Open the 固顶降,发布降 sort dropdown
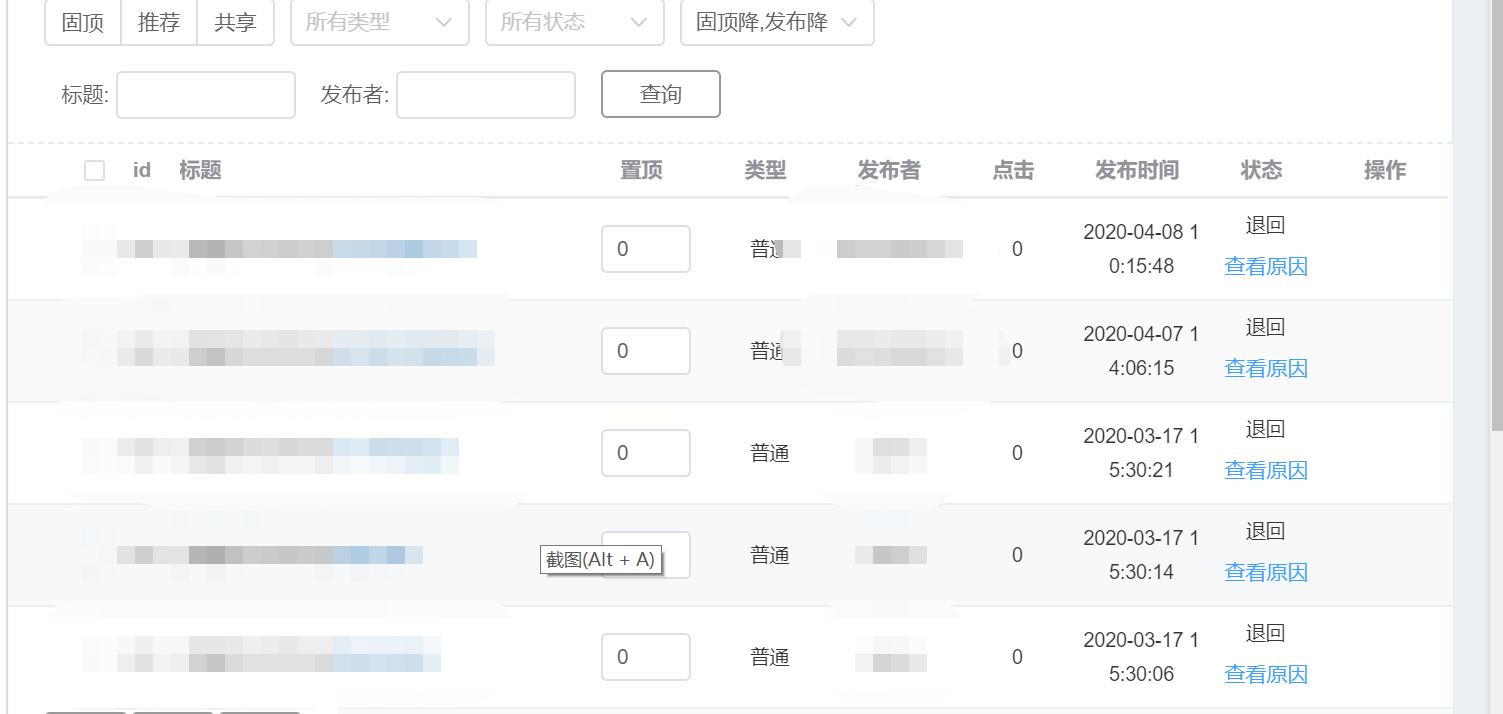This screenshot has width=1503, height=714. click(777, 22)
